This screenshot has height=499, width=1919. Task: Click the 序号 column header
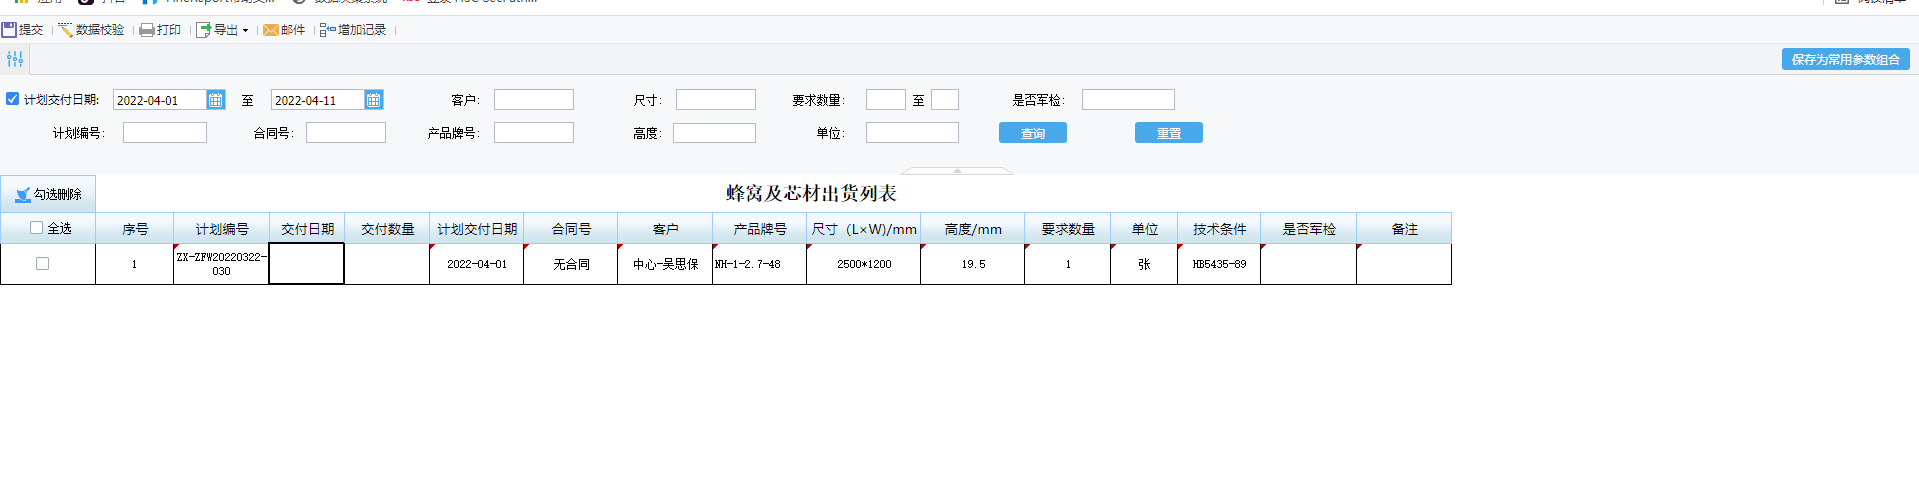(x=135, y=229)
